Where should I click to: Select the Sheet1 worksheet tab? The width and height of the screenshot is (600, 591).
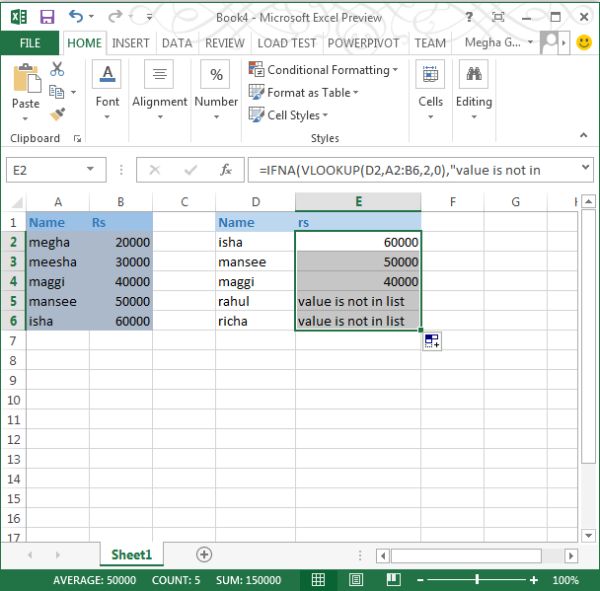pyautogui.click(x=132, y=554)
